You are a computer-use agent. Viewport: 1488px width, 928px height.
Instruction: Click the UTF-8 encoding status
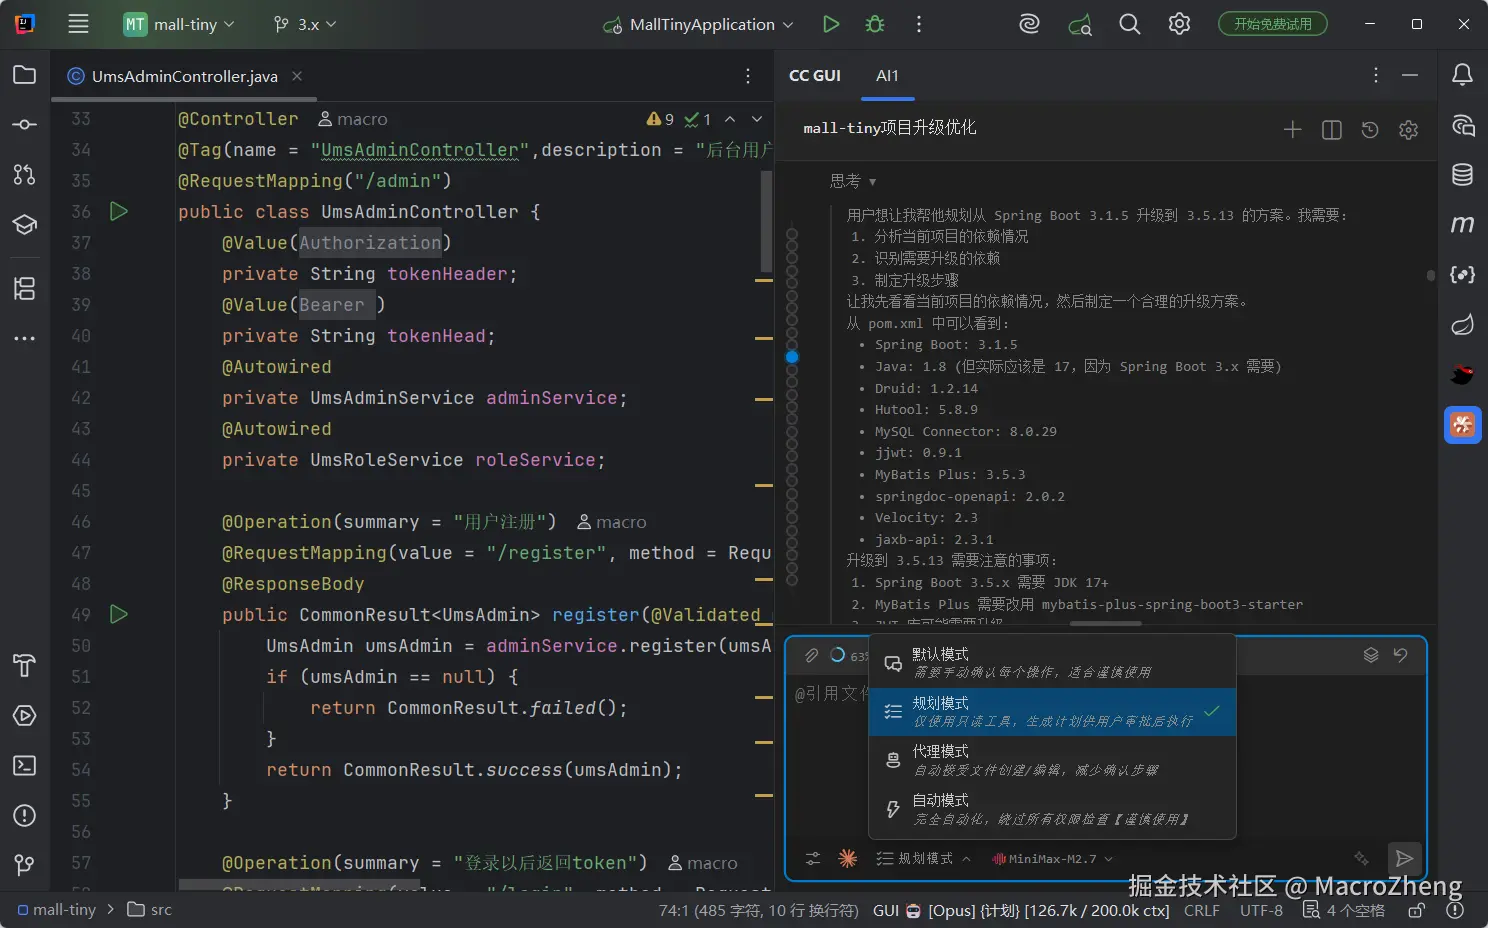pyautogui.click(x=1261, y=910)
